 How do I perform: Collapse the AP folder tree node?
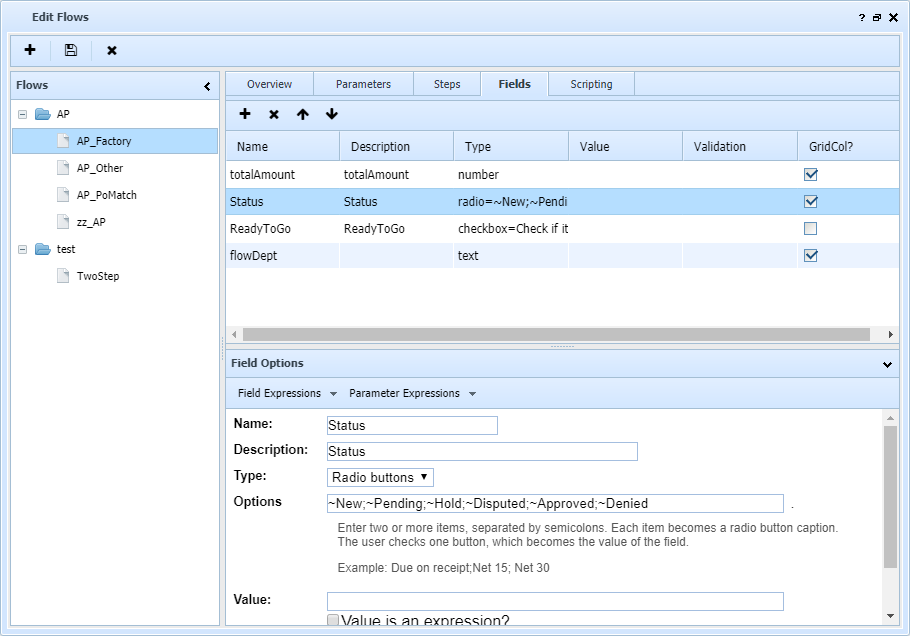point(22,114)
